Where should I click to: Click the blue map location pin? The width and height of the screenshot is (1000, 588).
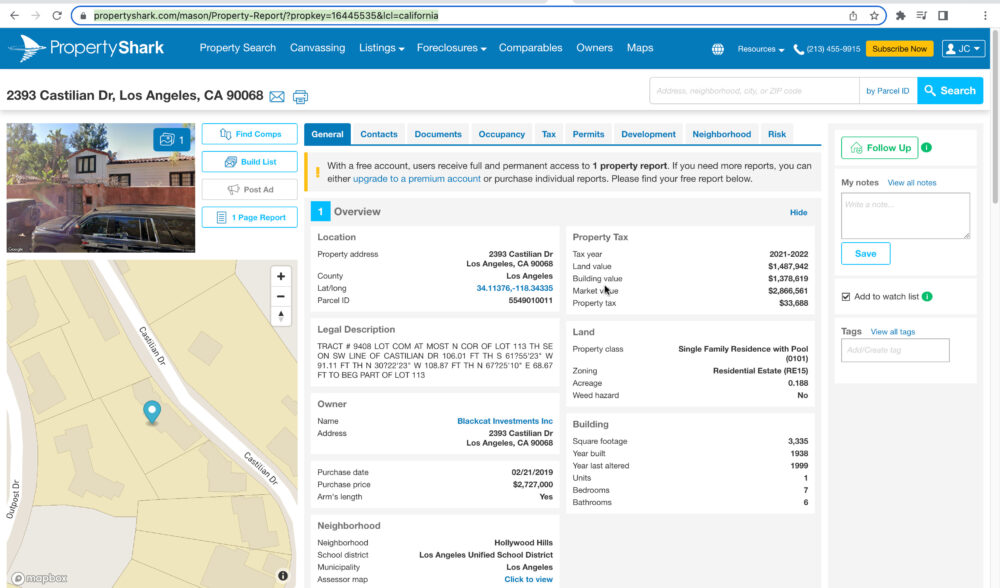click(152, 411)
